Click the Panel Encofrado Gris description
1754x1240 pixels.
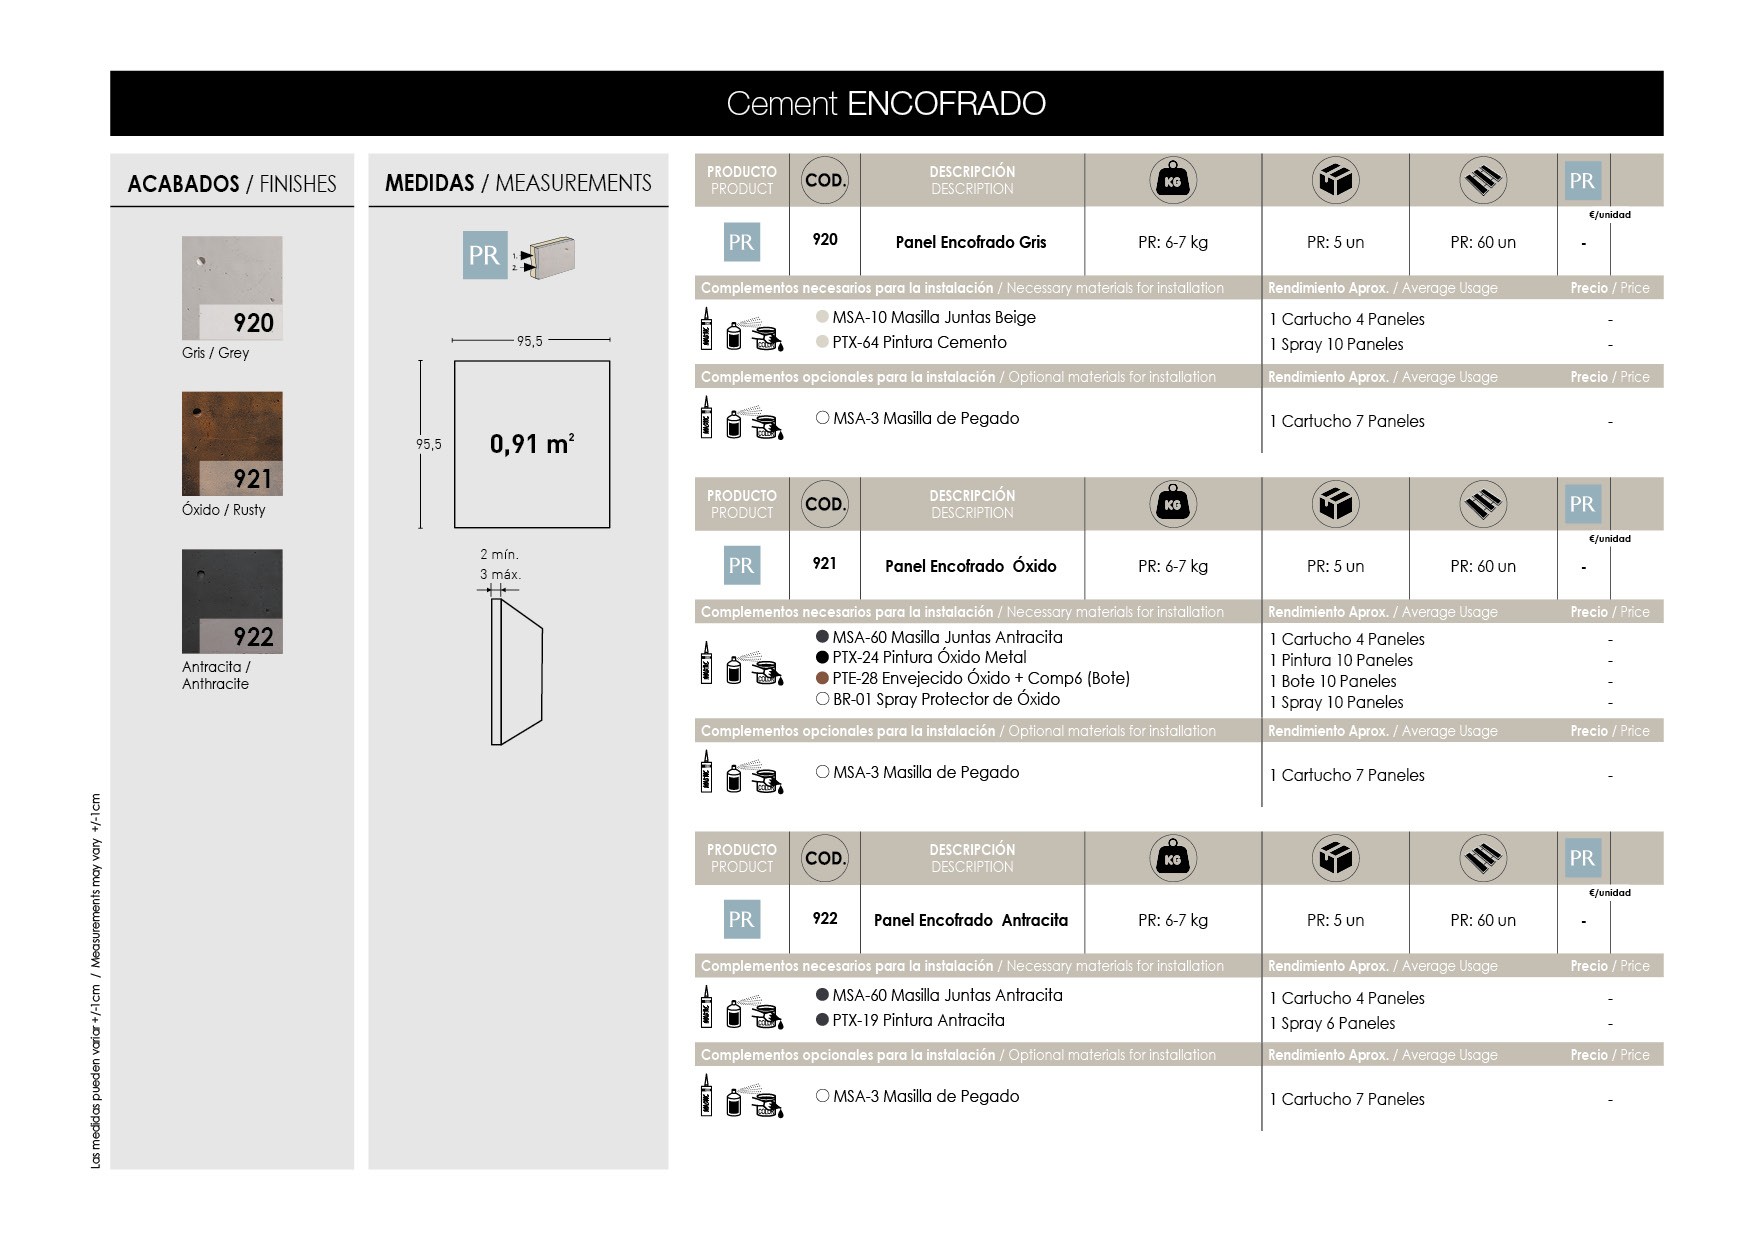pos(971,242)
